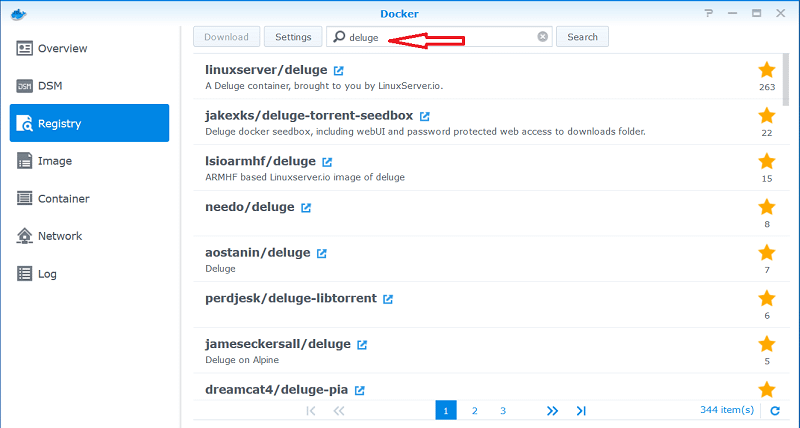Click the Download button
800x428 pixels.
[x=227, y=37]
